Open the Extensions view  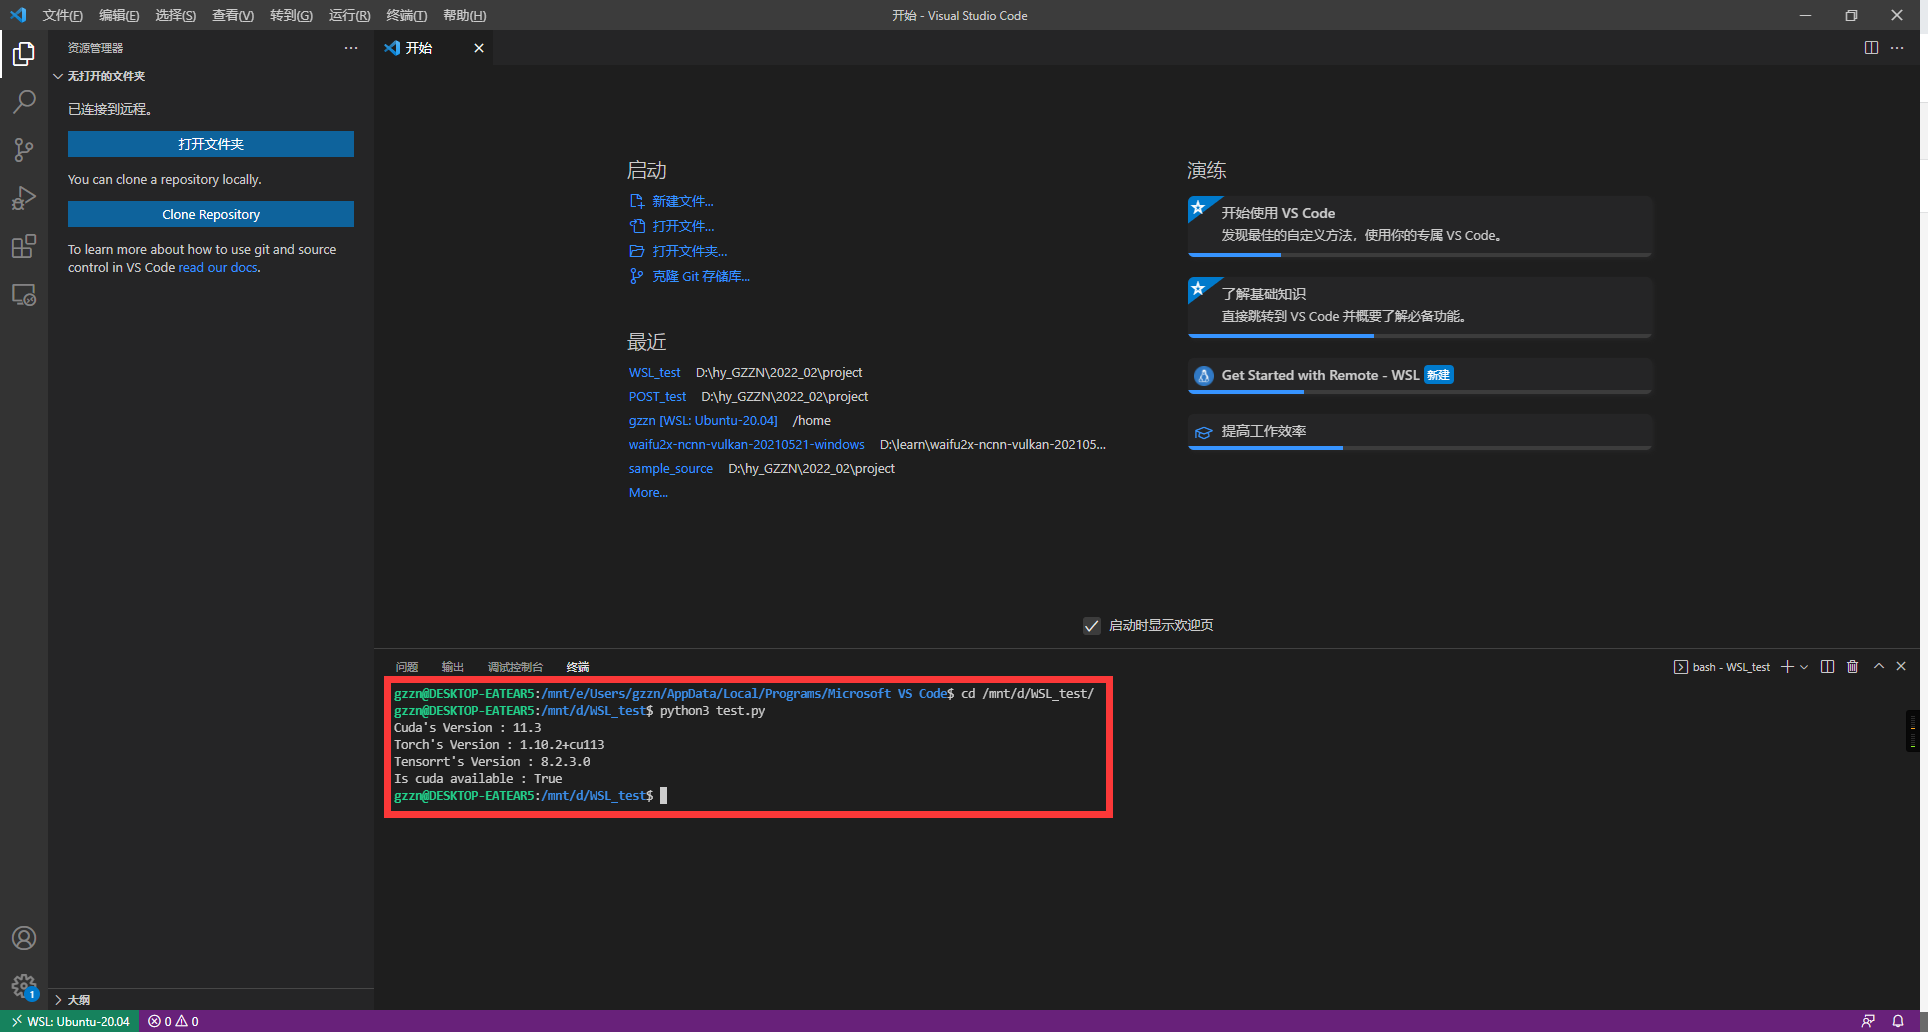pos(24,246)
